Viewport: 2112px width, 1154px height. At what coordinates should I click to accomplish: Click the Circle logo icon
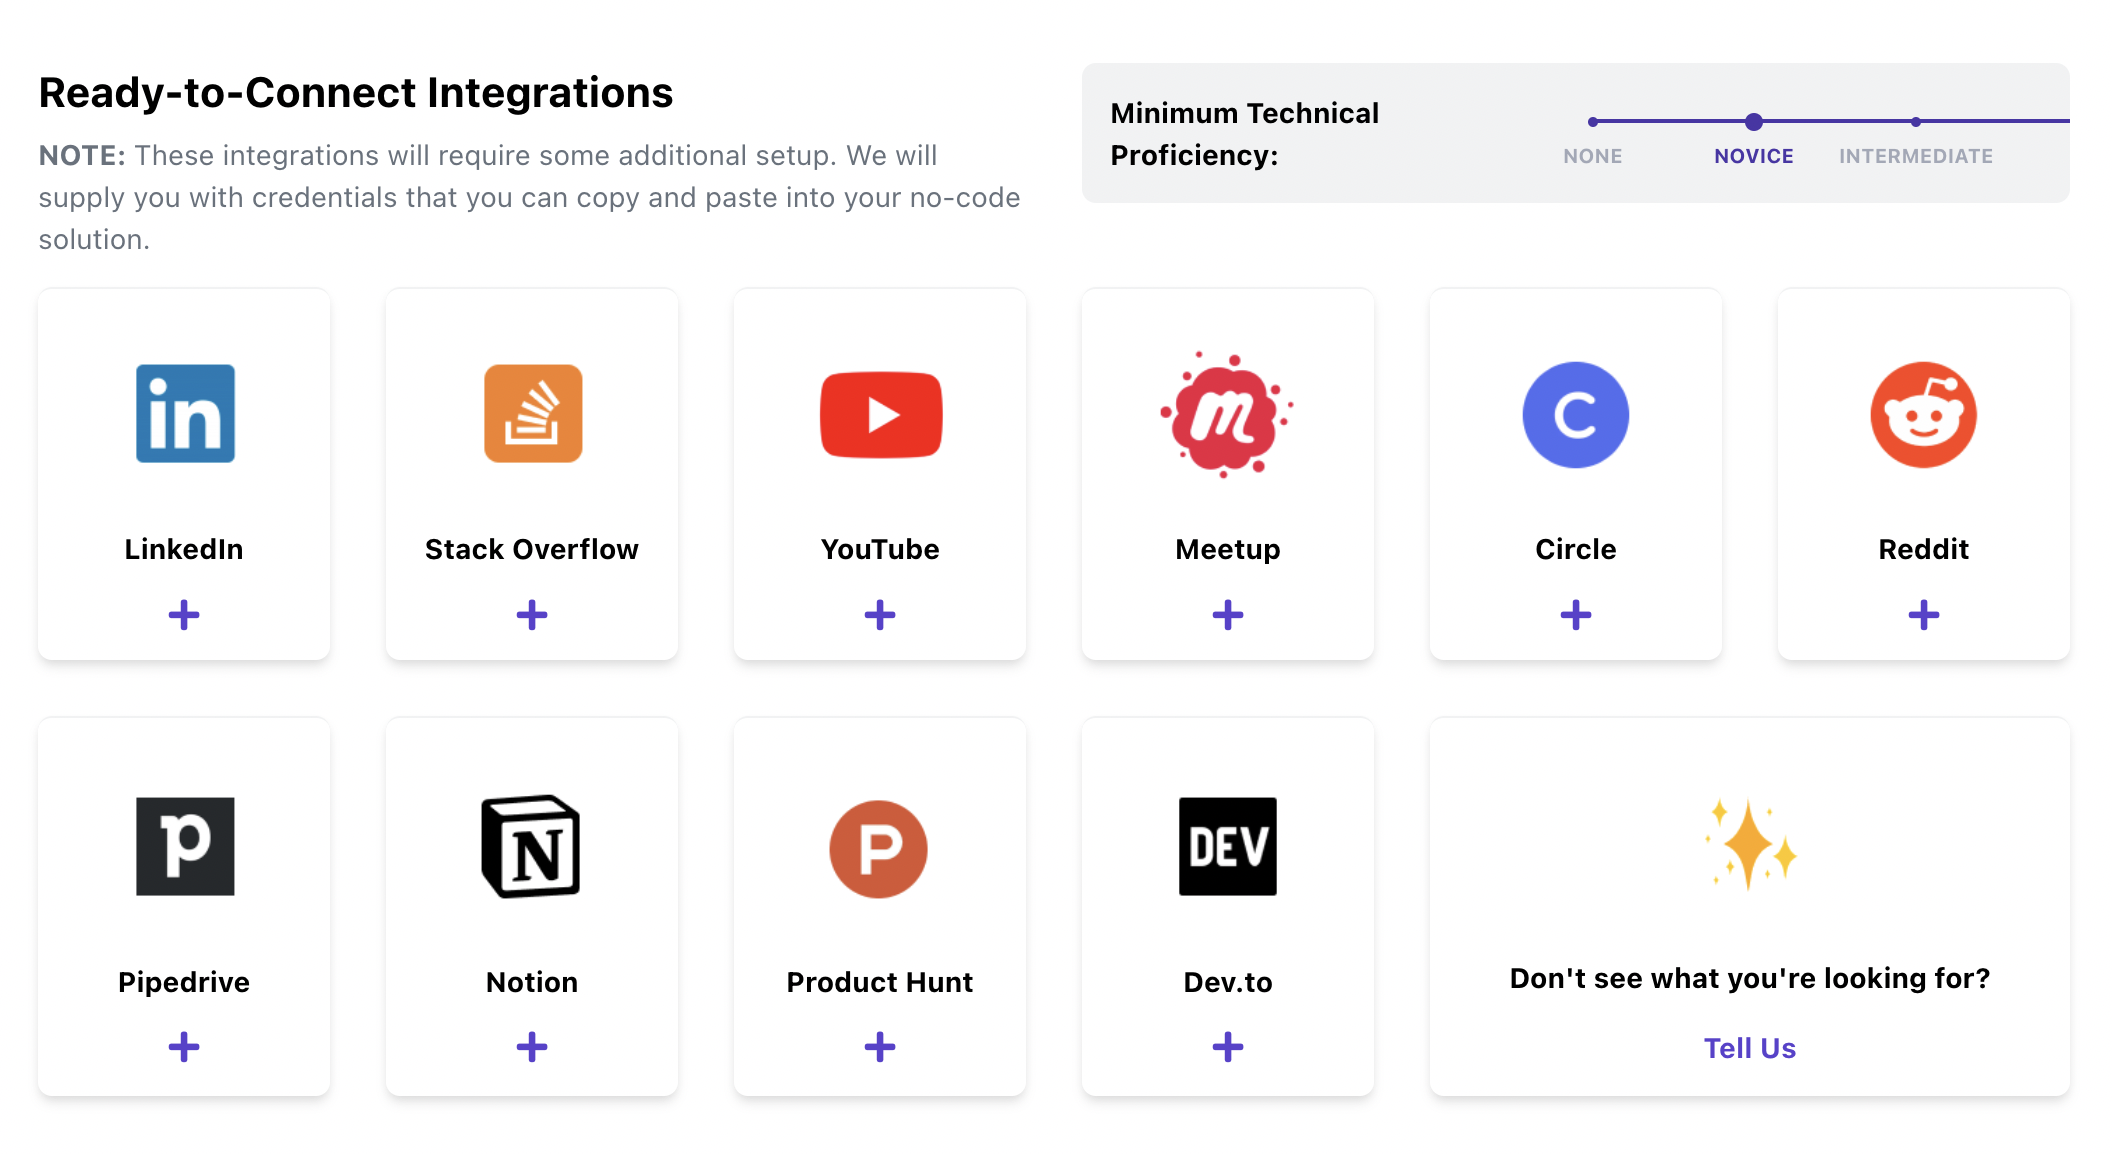[1576, 414]
